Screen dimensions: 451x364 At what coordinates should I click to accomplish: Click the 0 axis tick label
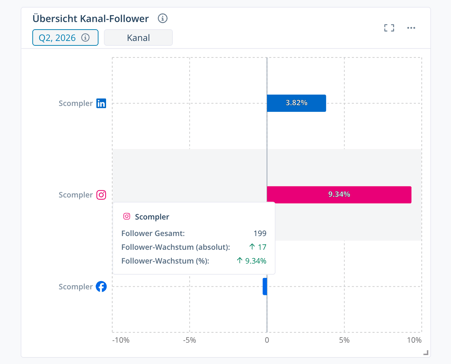267,340
